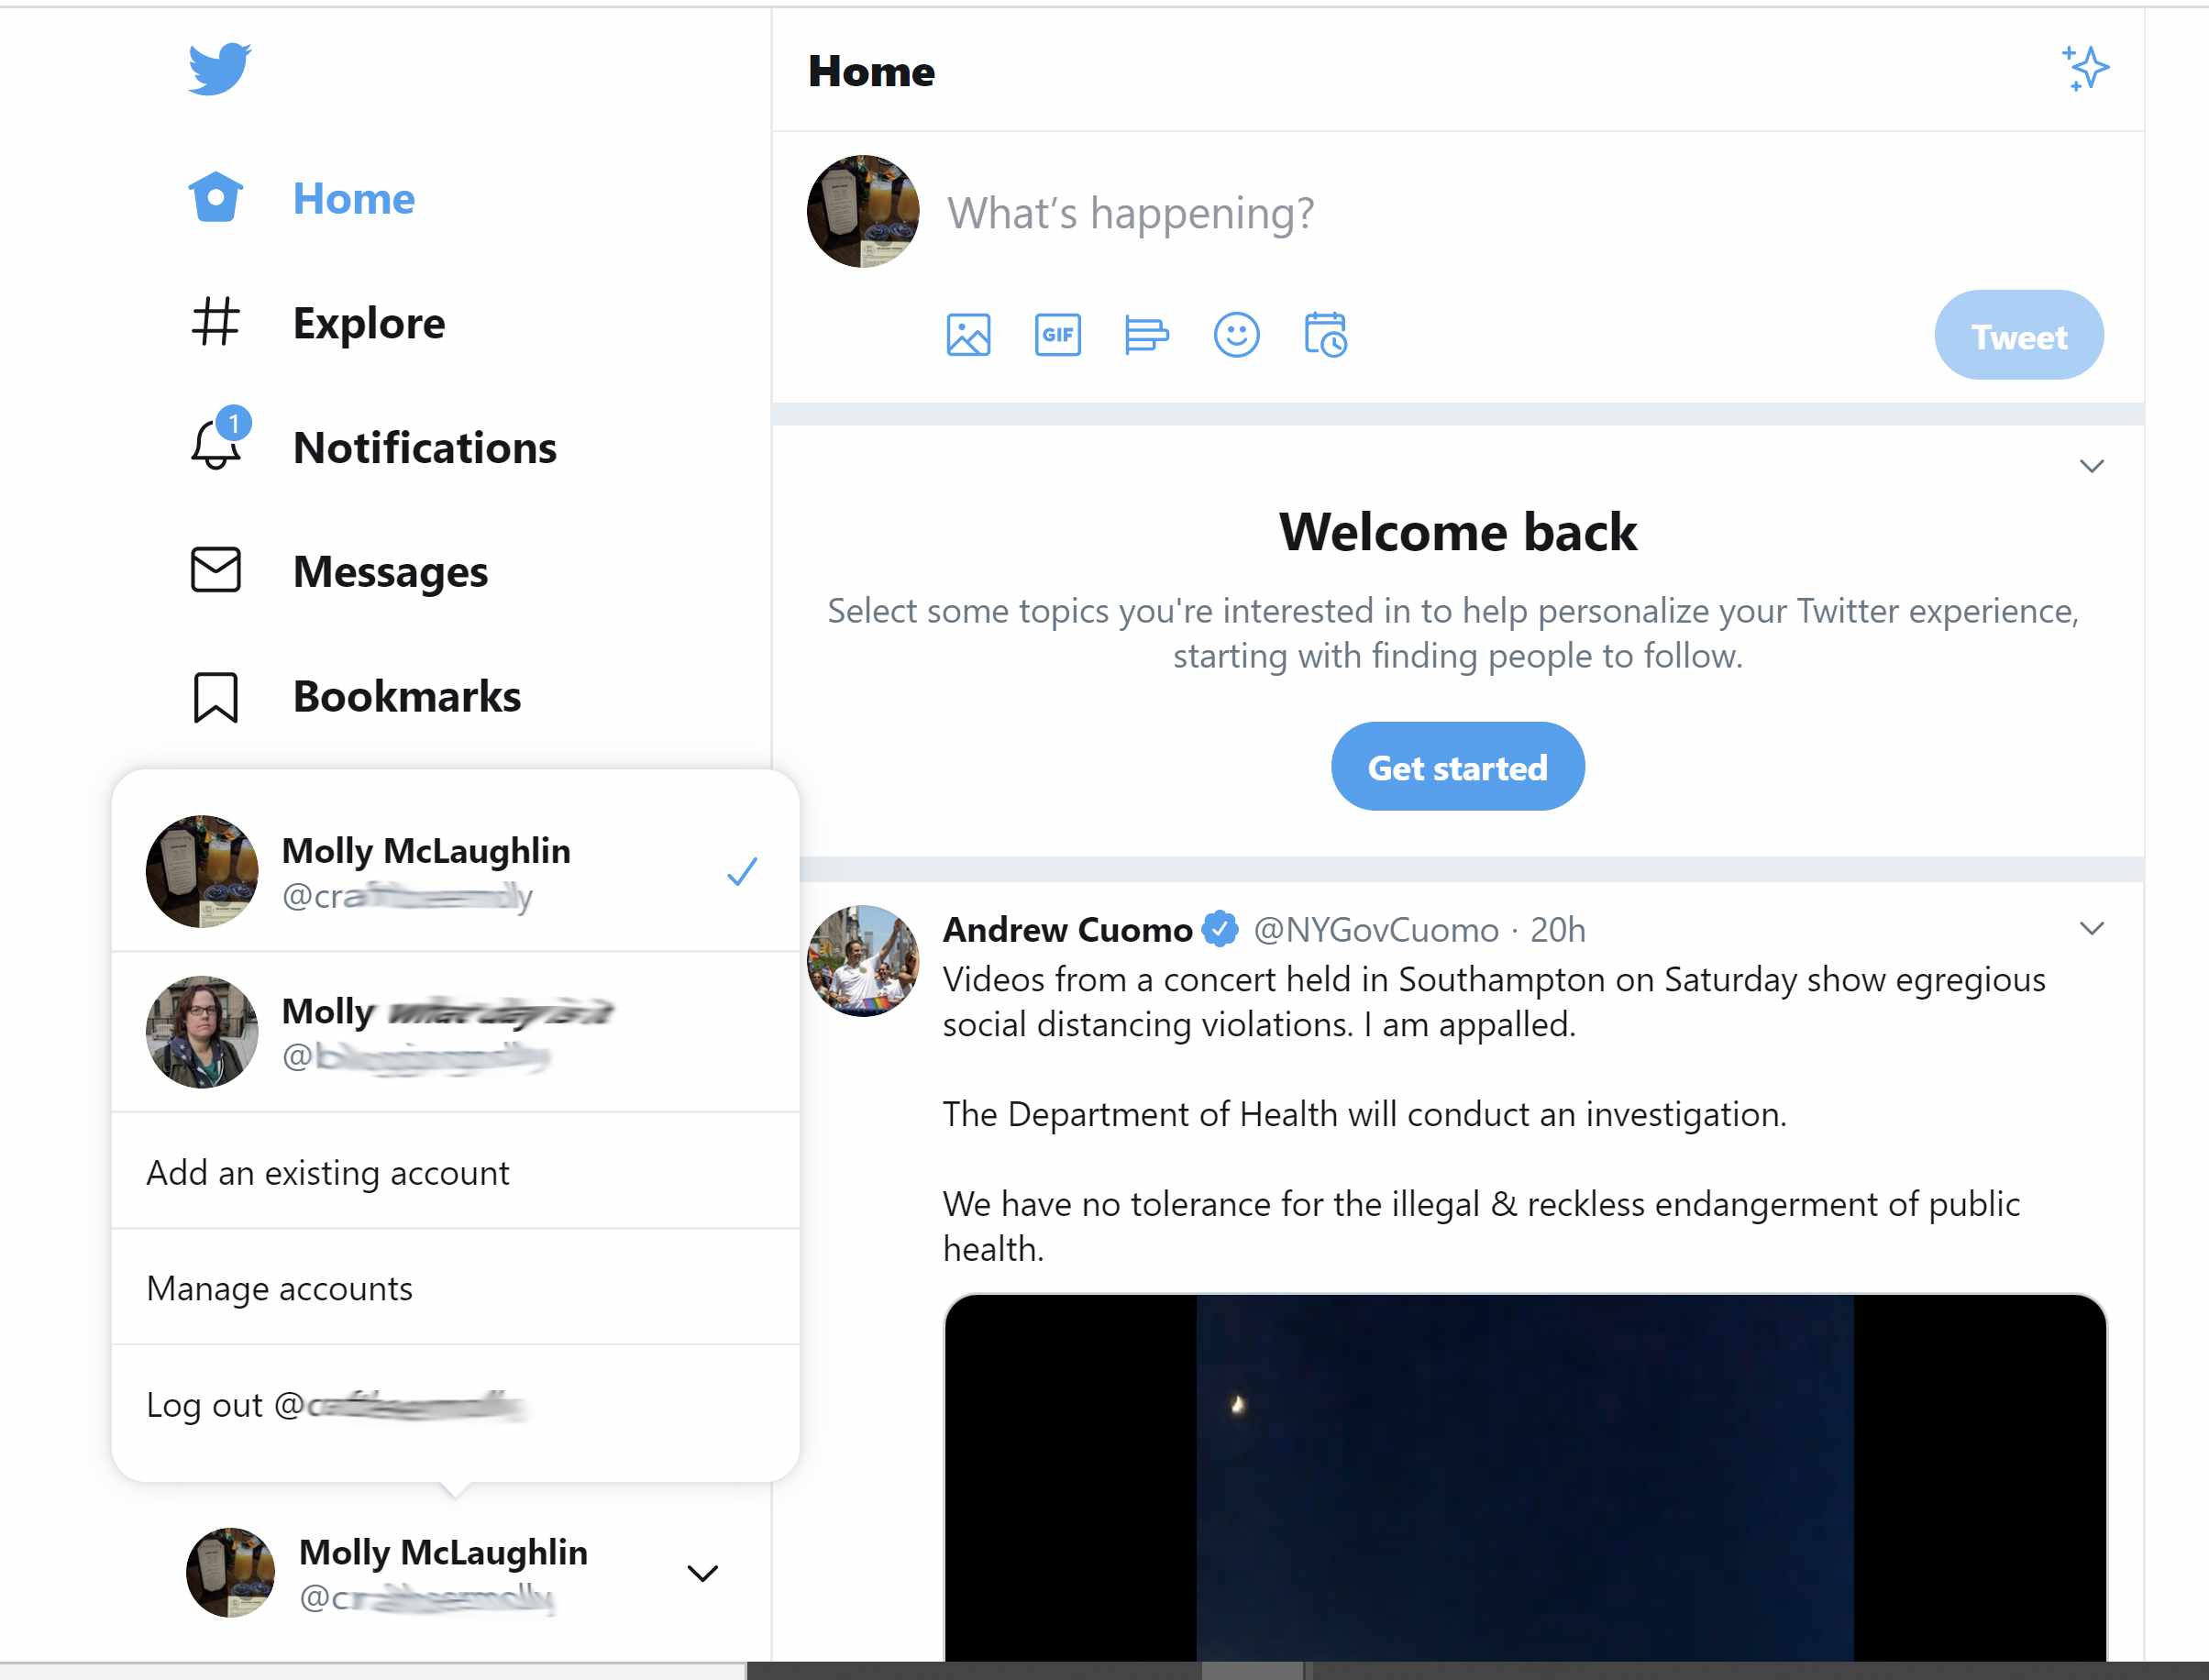
Task: Open the @NYGovCuomo handle link
Action: click(1376, 930)
